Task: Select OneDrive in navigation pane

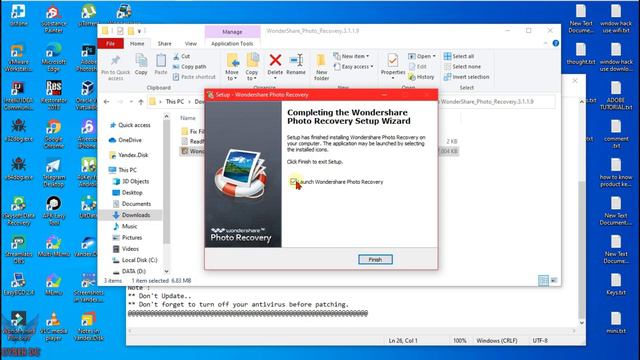Action: 126,140
